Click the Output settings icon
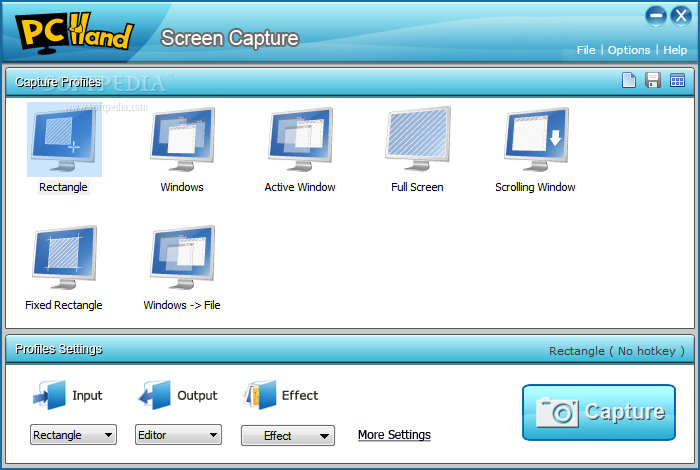The image size is (700, 470). [x=154, y=395]
